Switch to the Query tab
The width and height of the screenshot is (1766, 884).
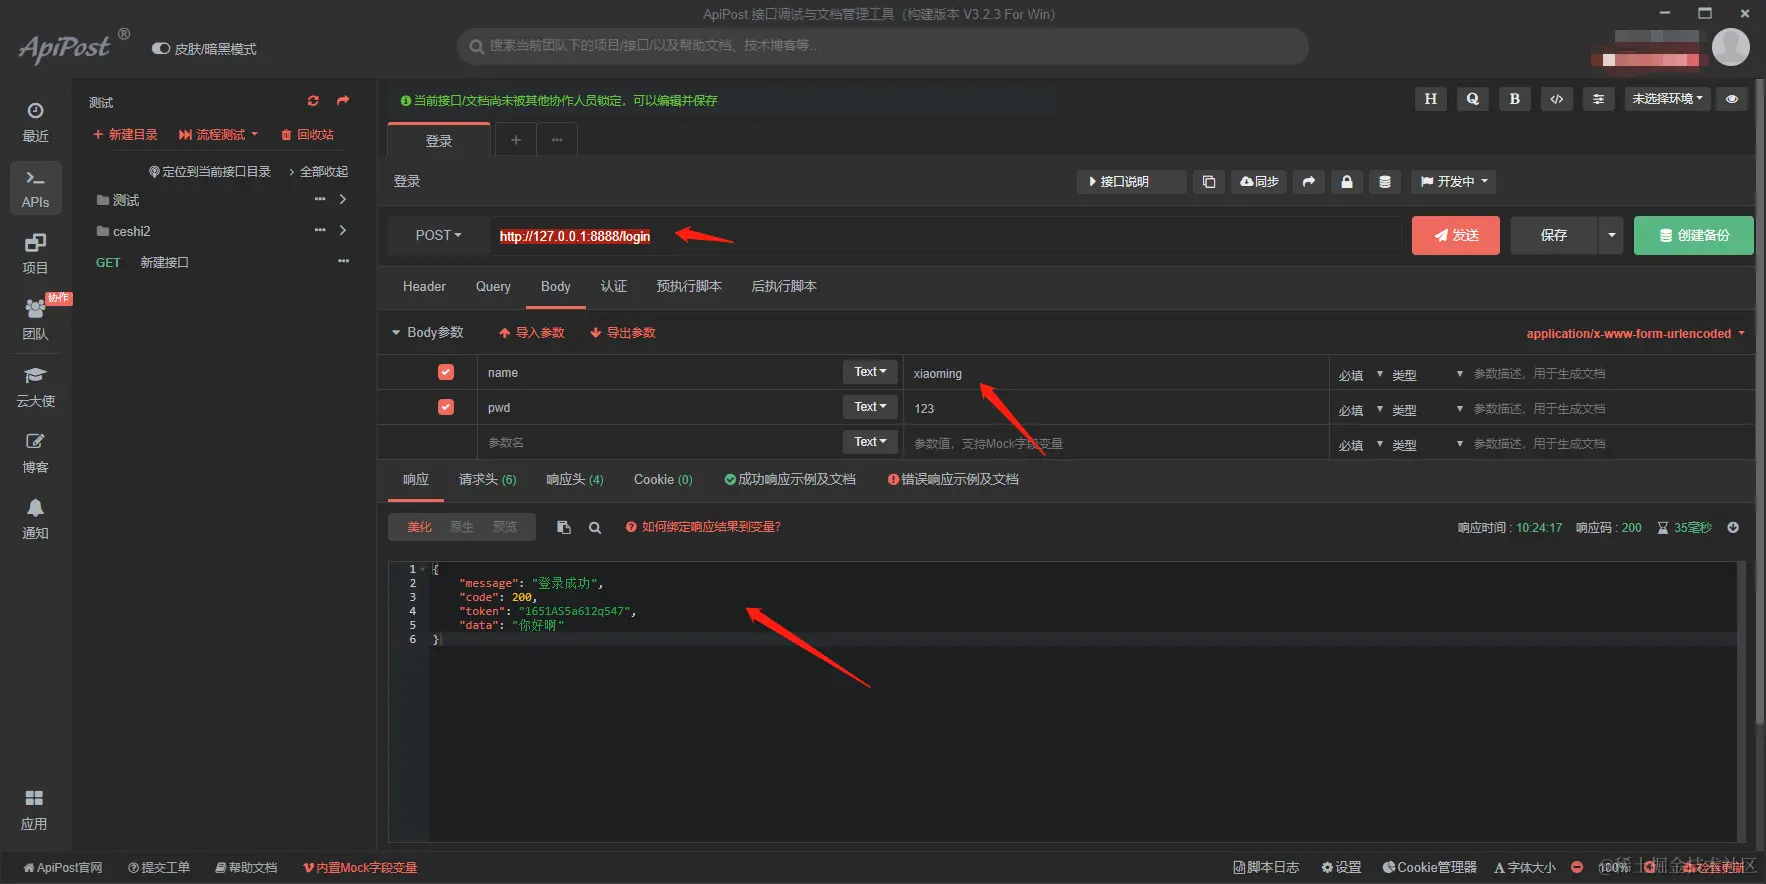[x=493, y=286]
